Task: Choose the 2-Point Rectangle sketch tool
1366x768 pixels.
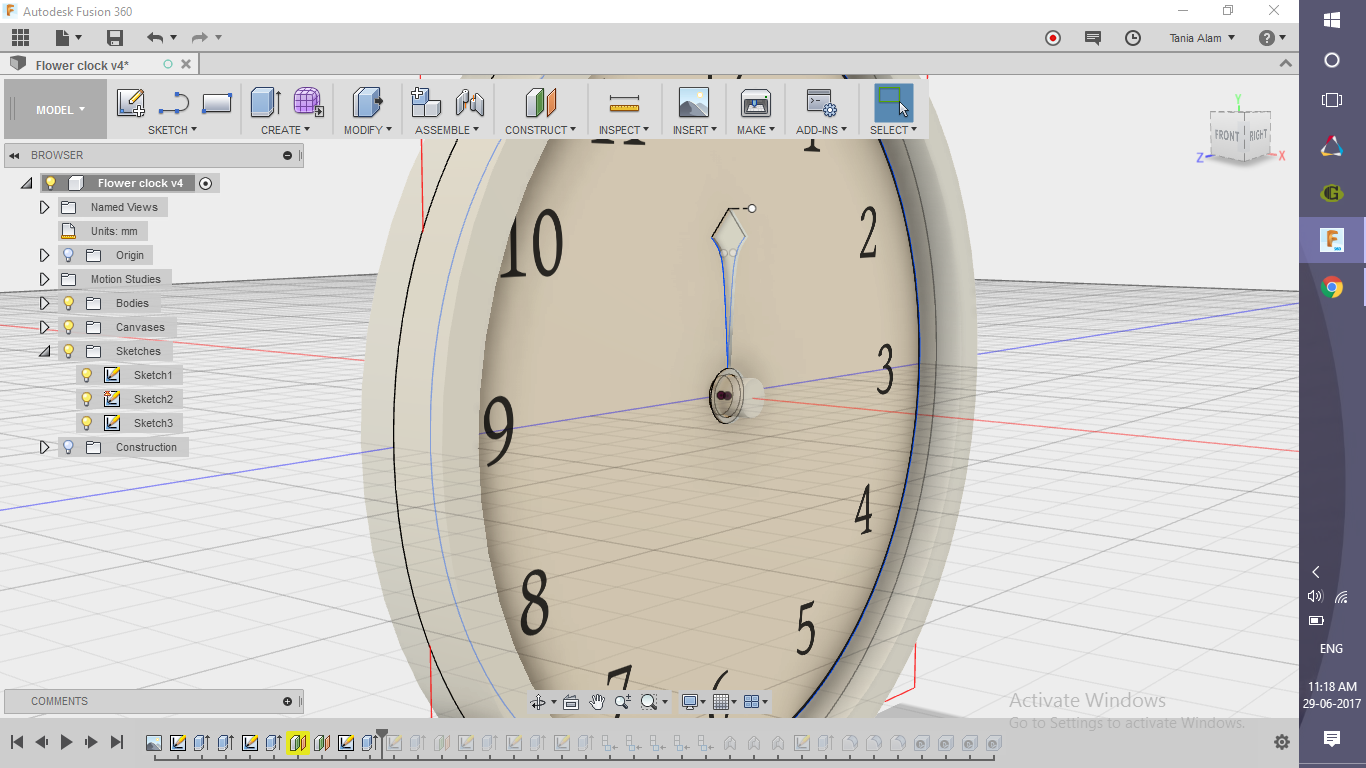Action: pyautogui.click(x=217, y=103)
